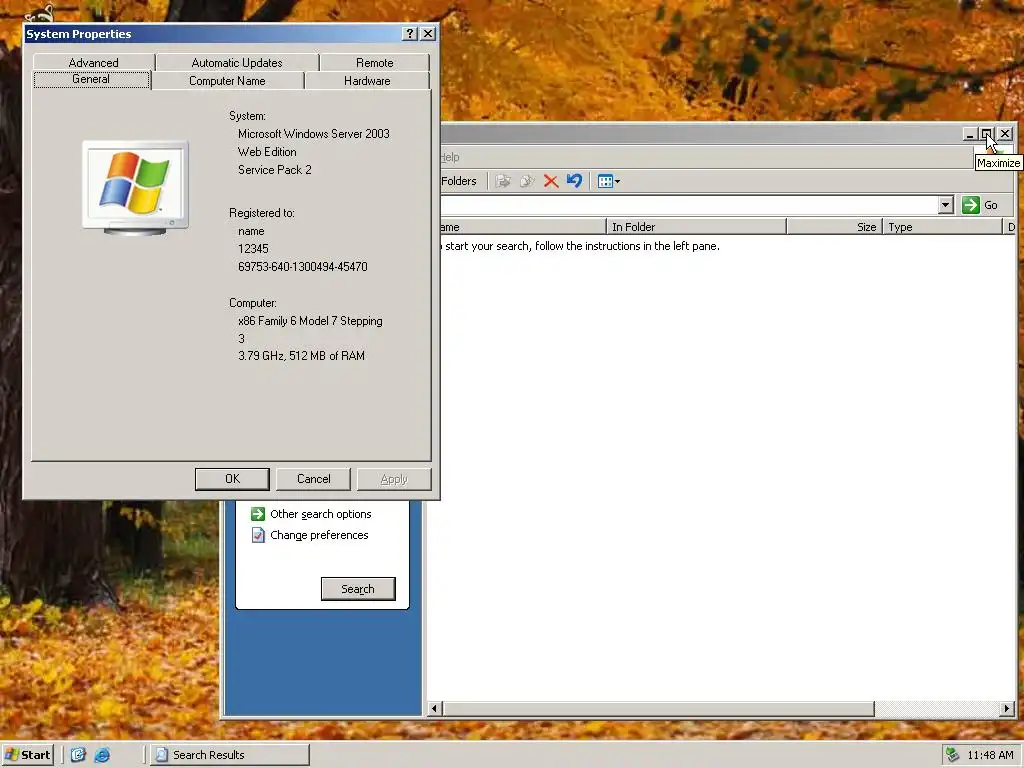Click the Windows logo monitor image
The width and height of the screenshot is (1024, 768).
pyautogui.click(x=135, y=188)
